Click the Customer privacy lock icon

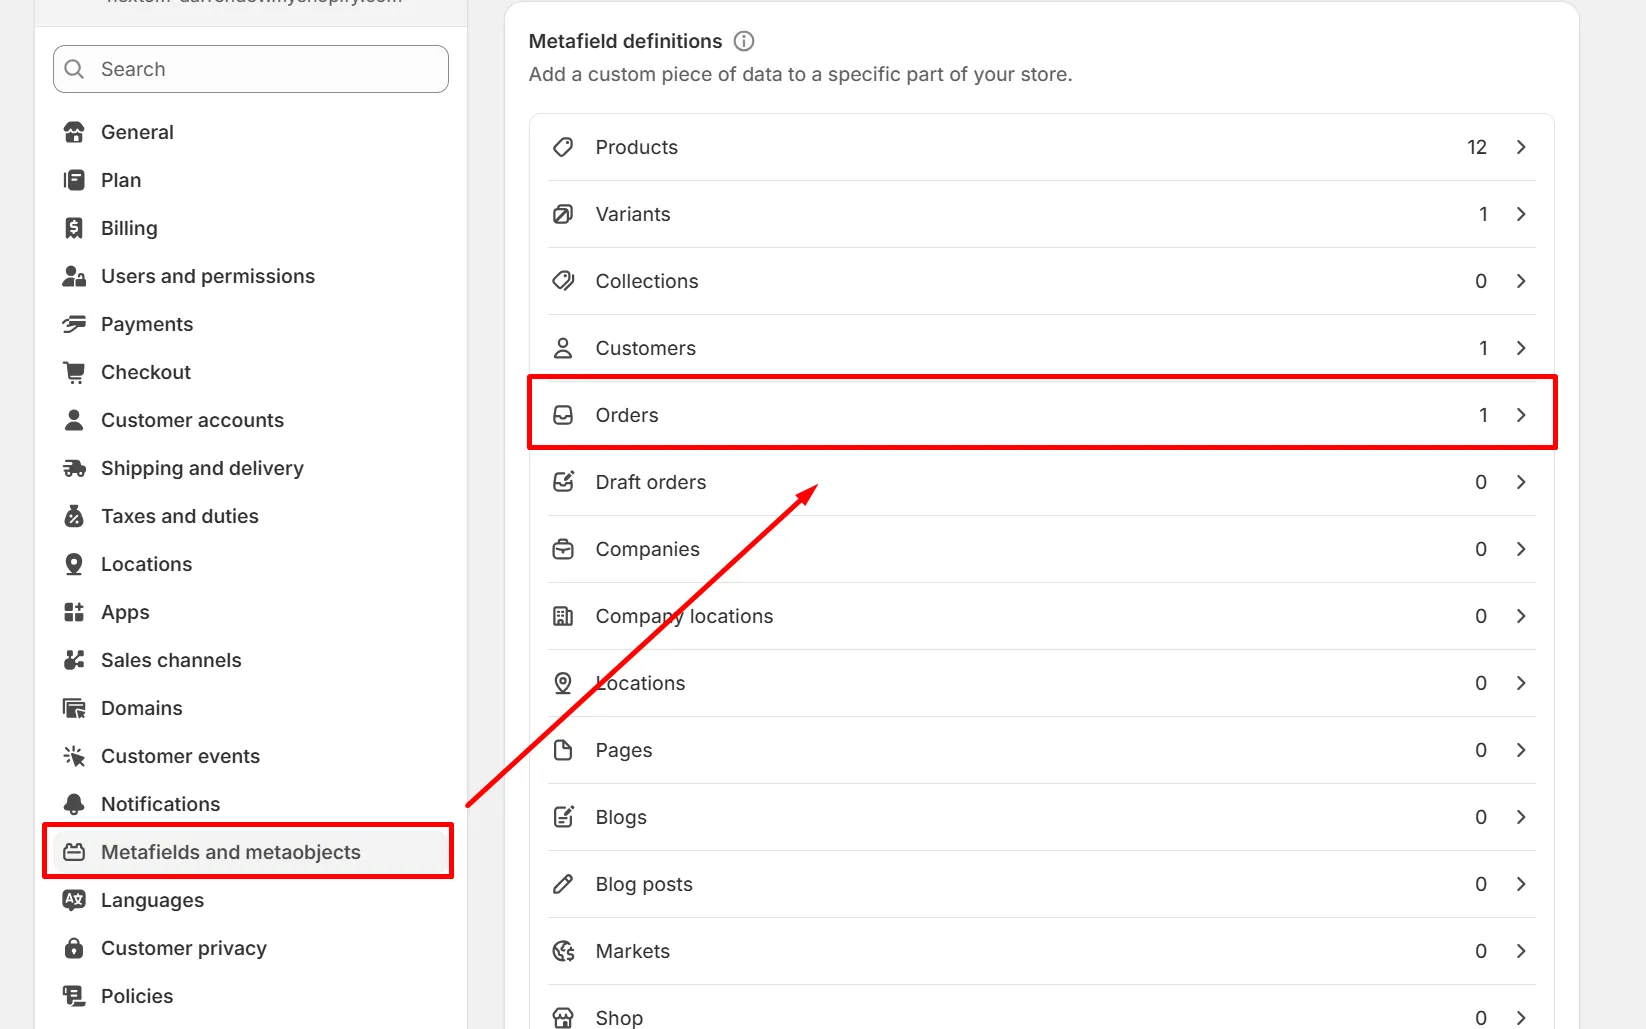pyautogui.click(x=74, y=948)
